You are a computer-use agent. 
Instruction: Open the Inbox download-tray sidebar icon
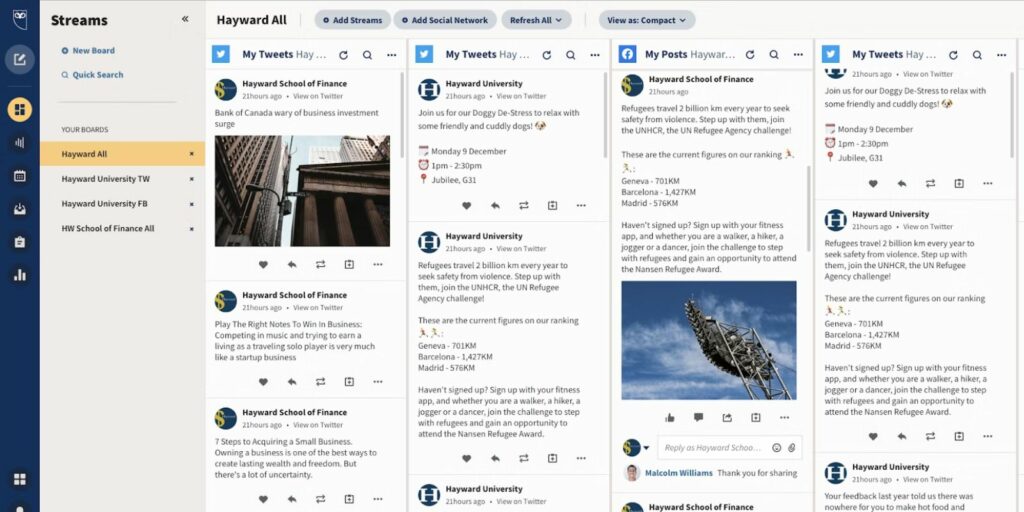coord(20,209)
